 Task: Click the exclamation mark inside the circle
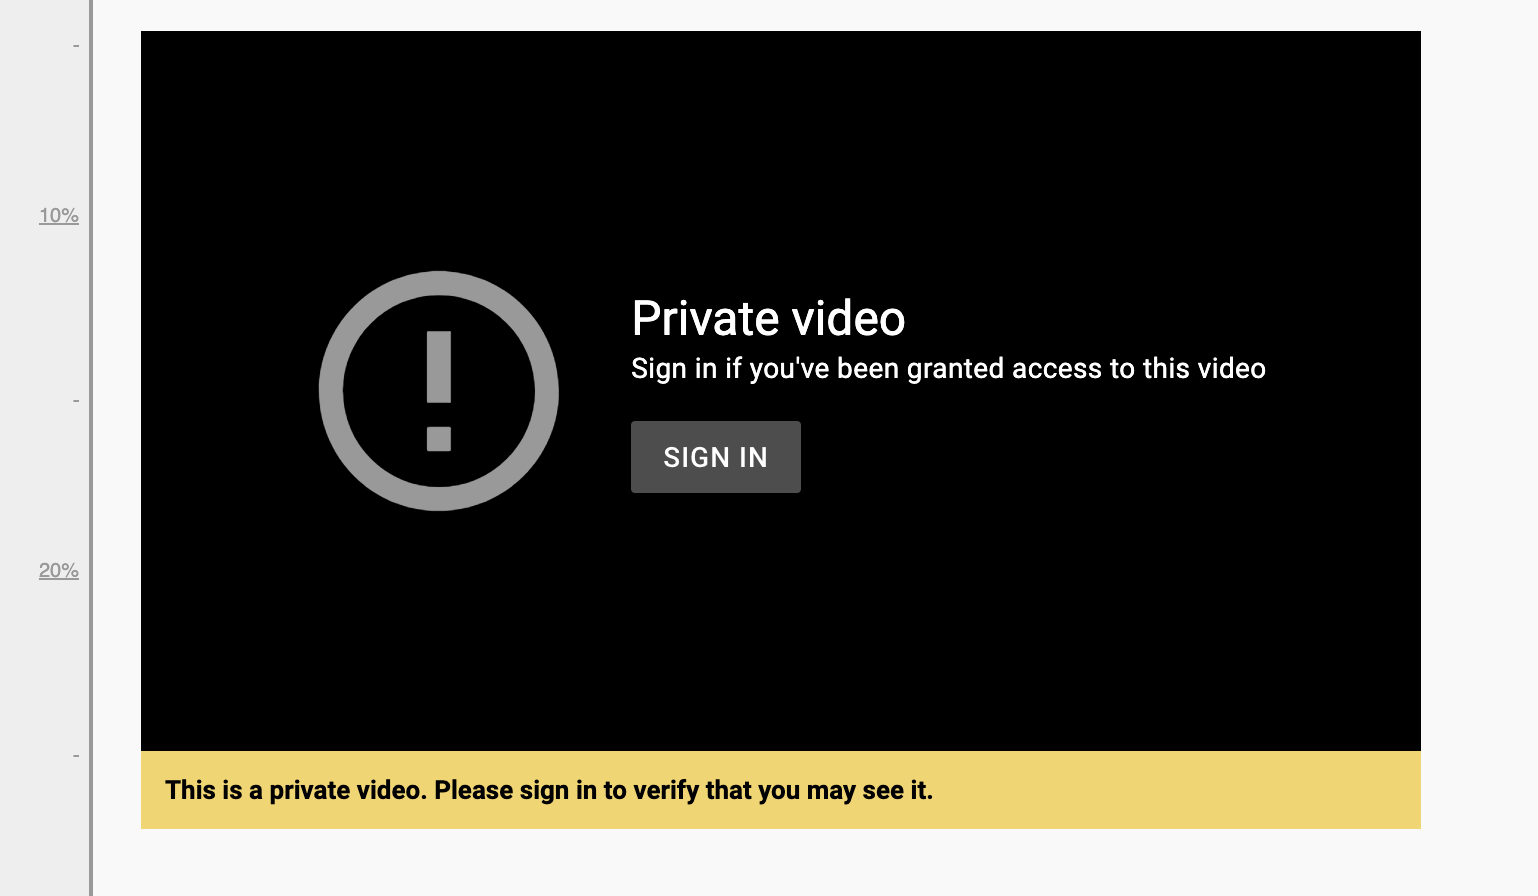click(x=439, y=391)
